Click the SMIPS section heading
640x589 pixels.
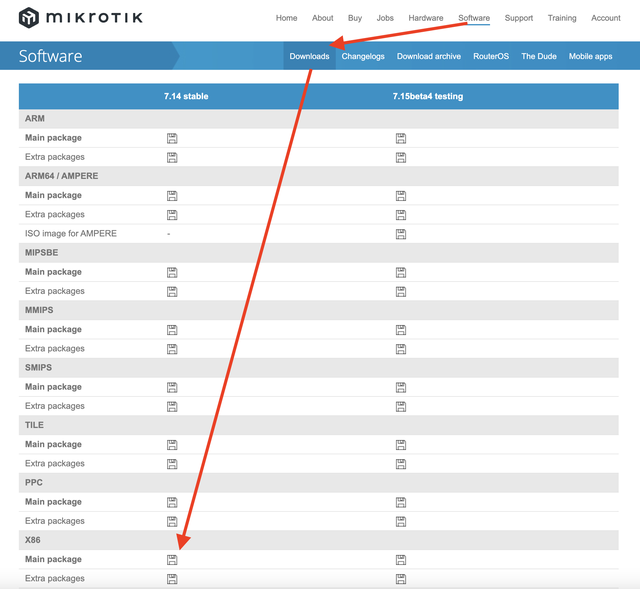click(x=38, y=367)
